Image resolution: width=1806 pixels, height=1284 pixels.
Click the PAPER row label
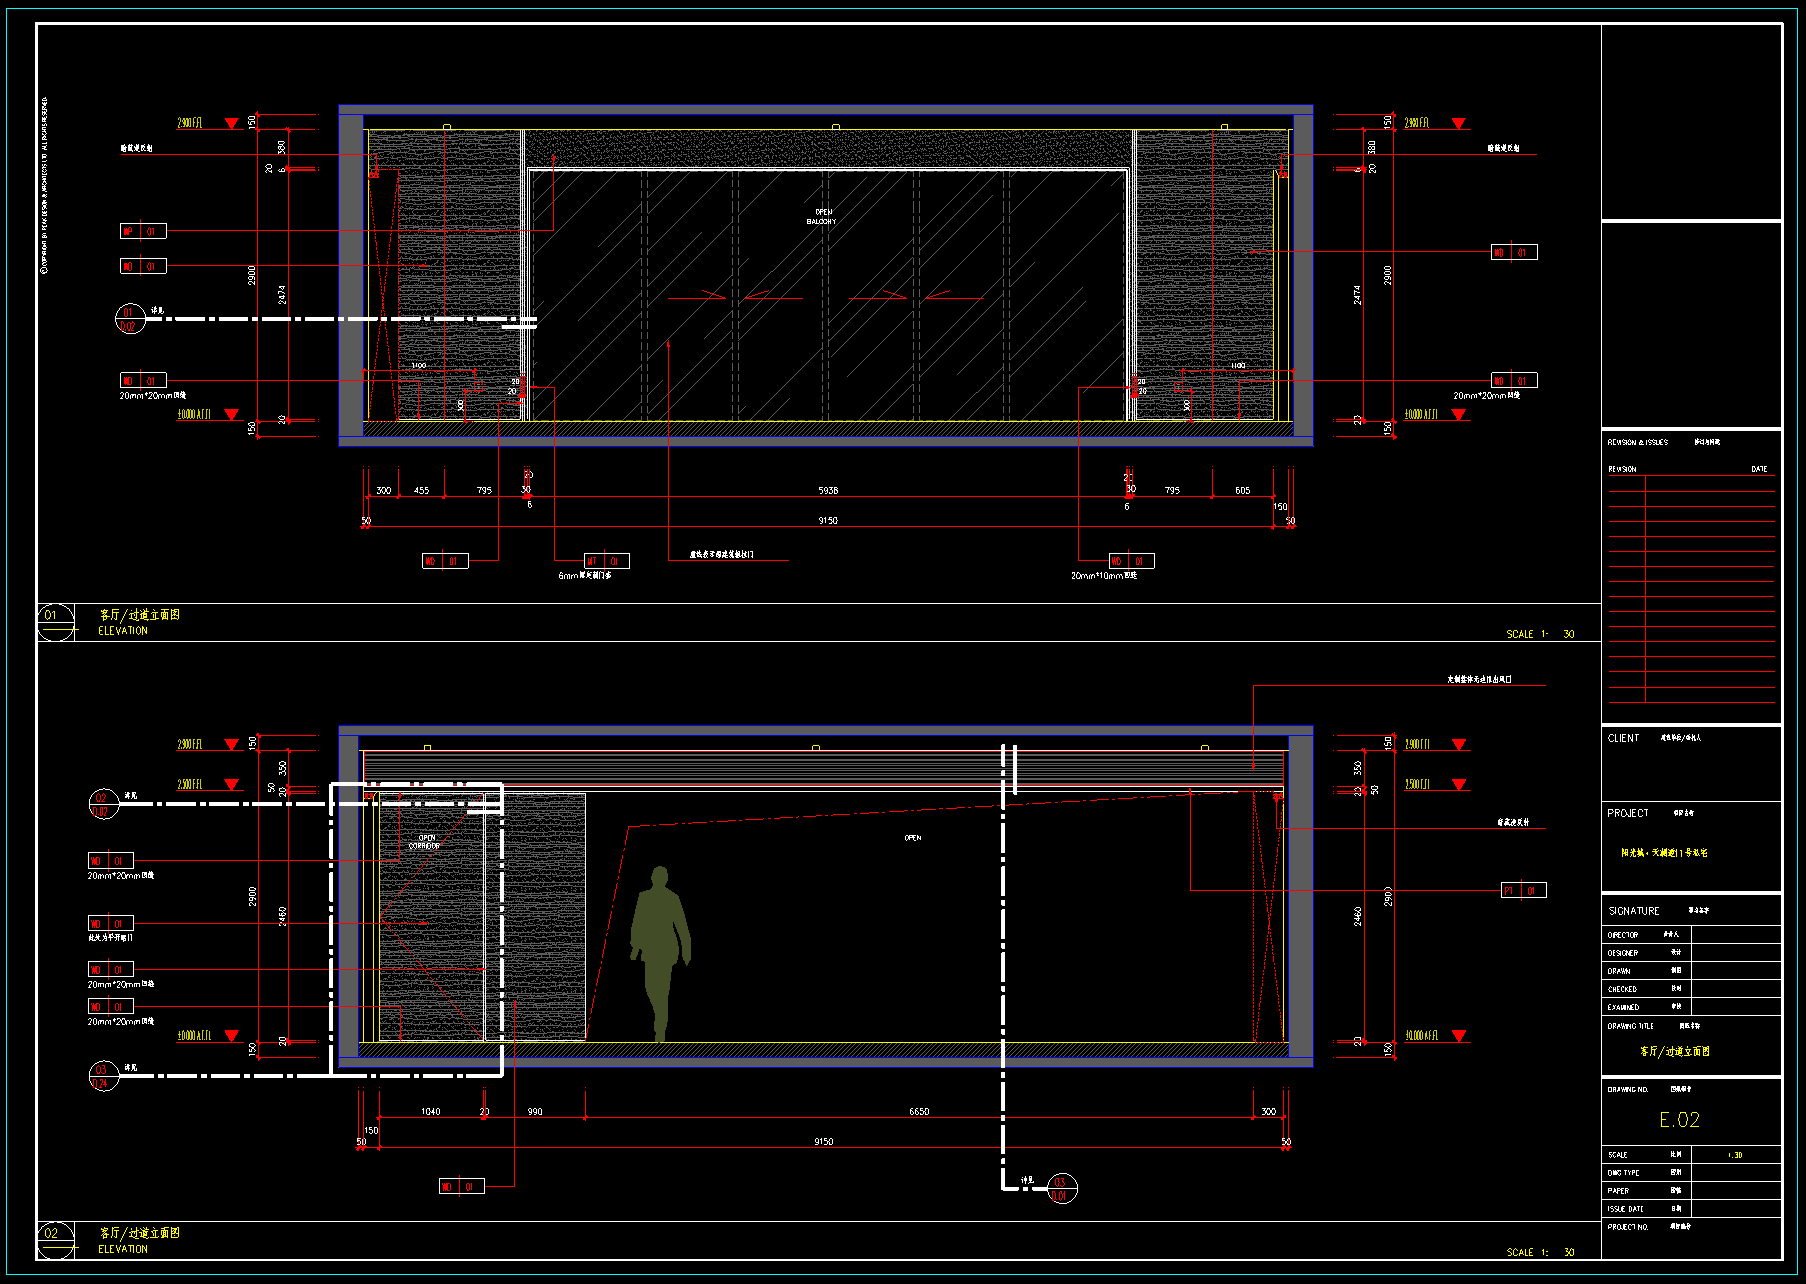[1618, 1191]
